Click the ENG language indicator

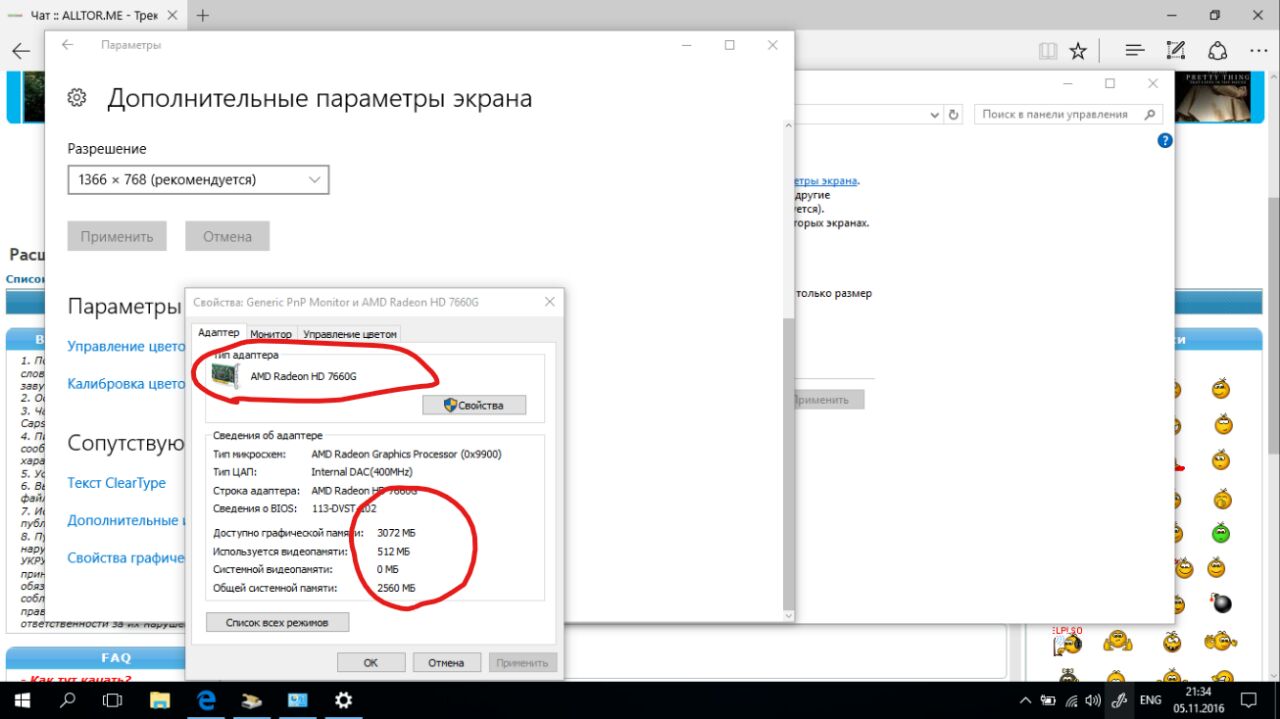(1151, 701)
